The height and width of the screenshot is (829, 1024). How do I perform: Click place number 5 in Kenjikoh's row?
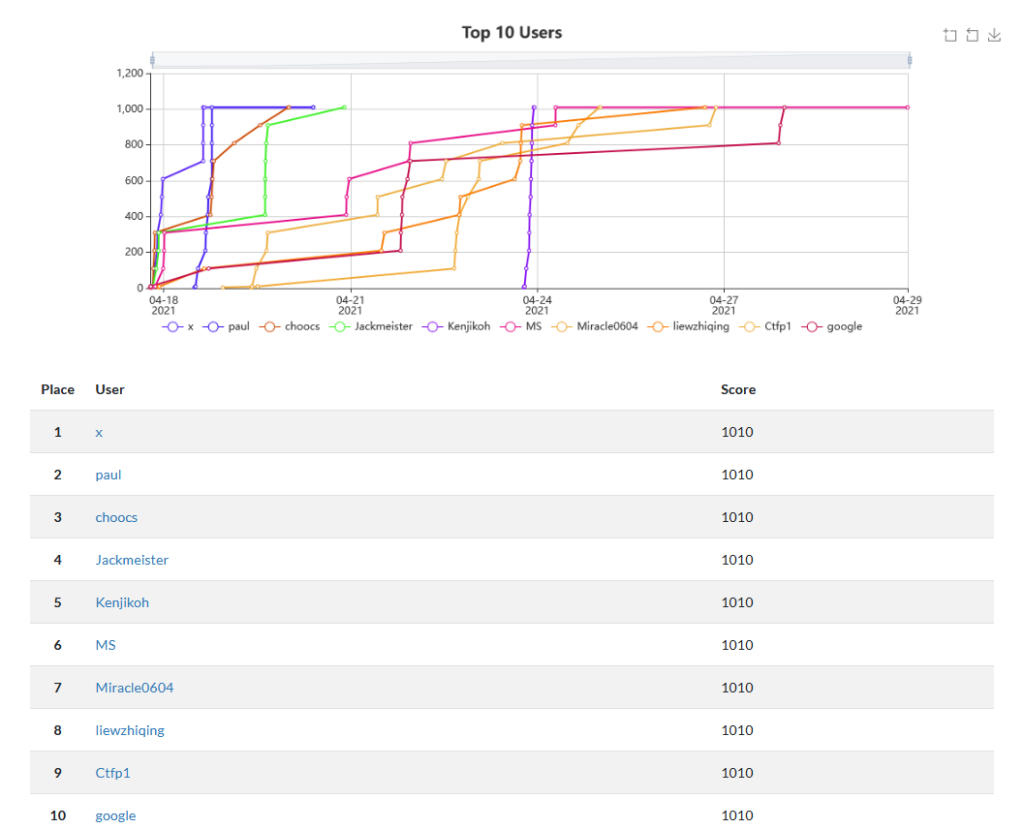57,602
